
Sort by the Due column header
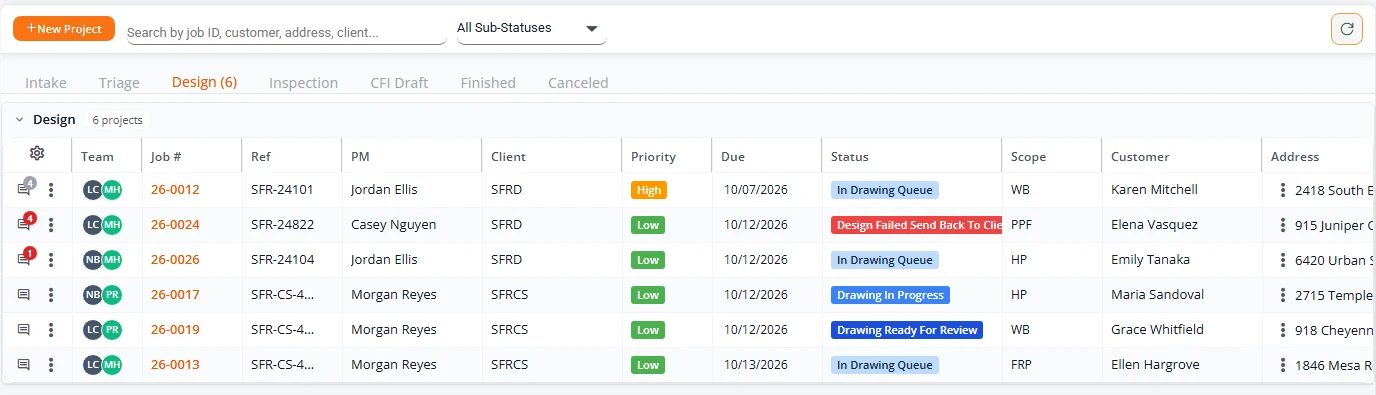pyautogui.click(x=733, y=157)
